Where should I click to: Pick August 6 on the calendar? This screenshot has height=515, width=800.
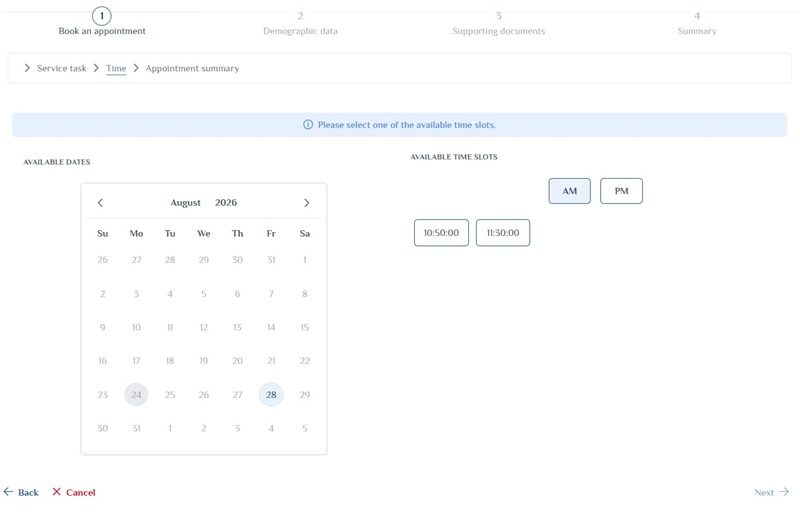(x=237, y=293)
